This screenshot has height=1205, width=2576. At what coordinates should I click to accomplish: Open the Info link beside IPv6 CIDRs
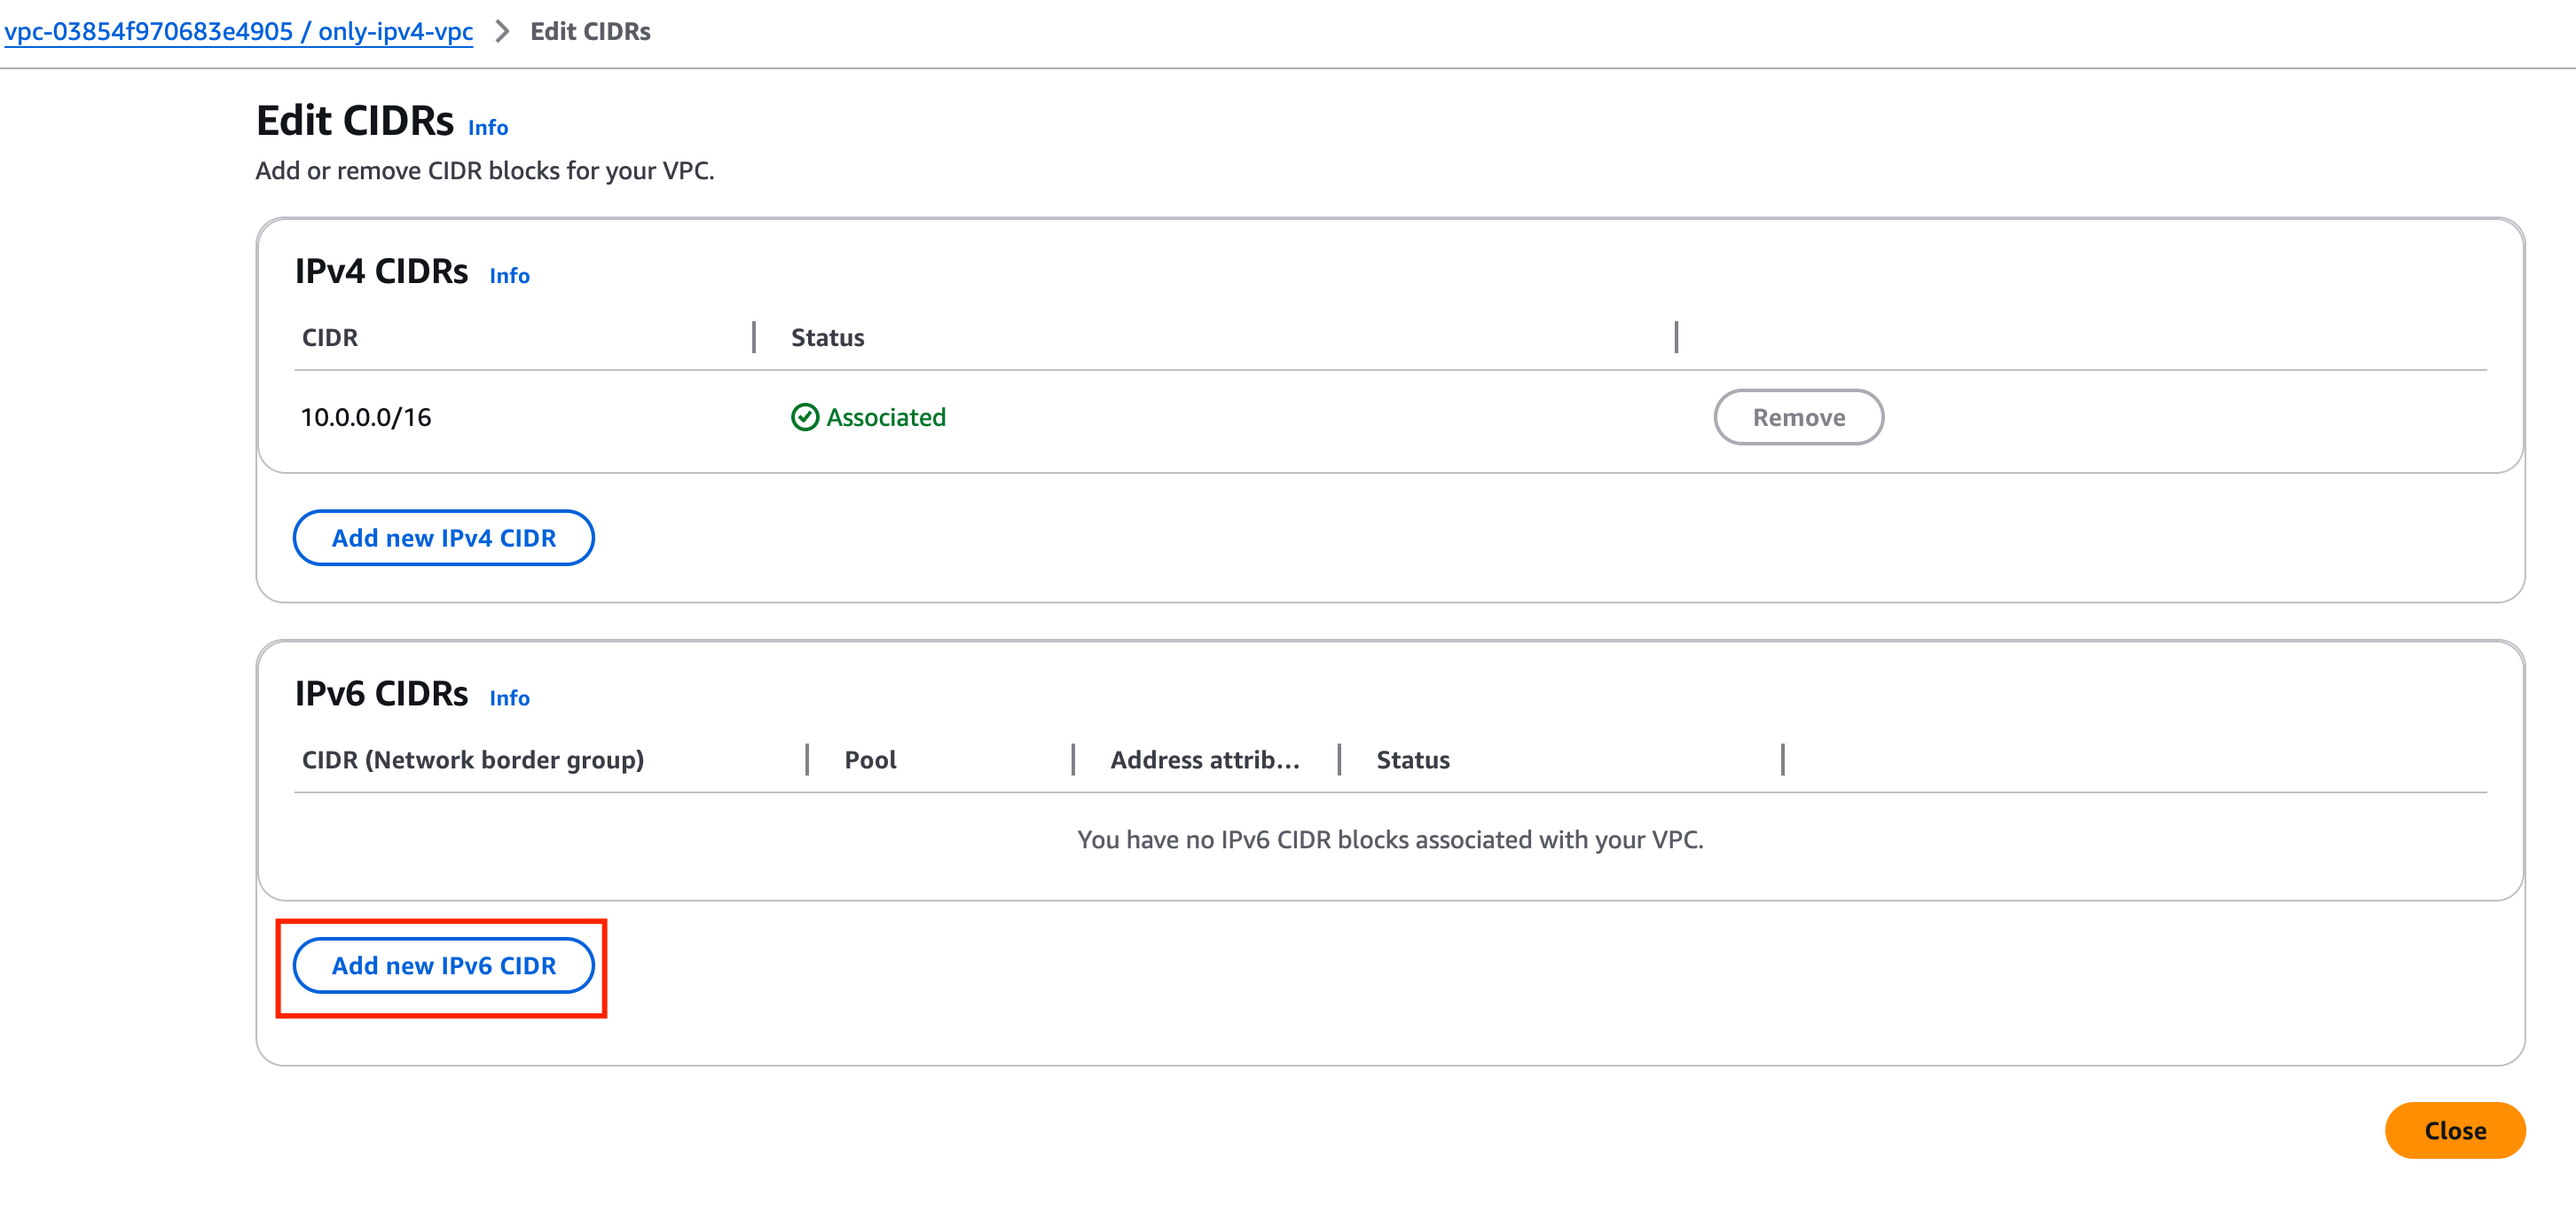click(x=509, y=698)
